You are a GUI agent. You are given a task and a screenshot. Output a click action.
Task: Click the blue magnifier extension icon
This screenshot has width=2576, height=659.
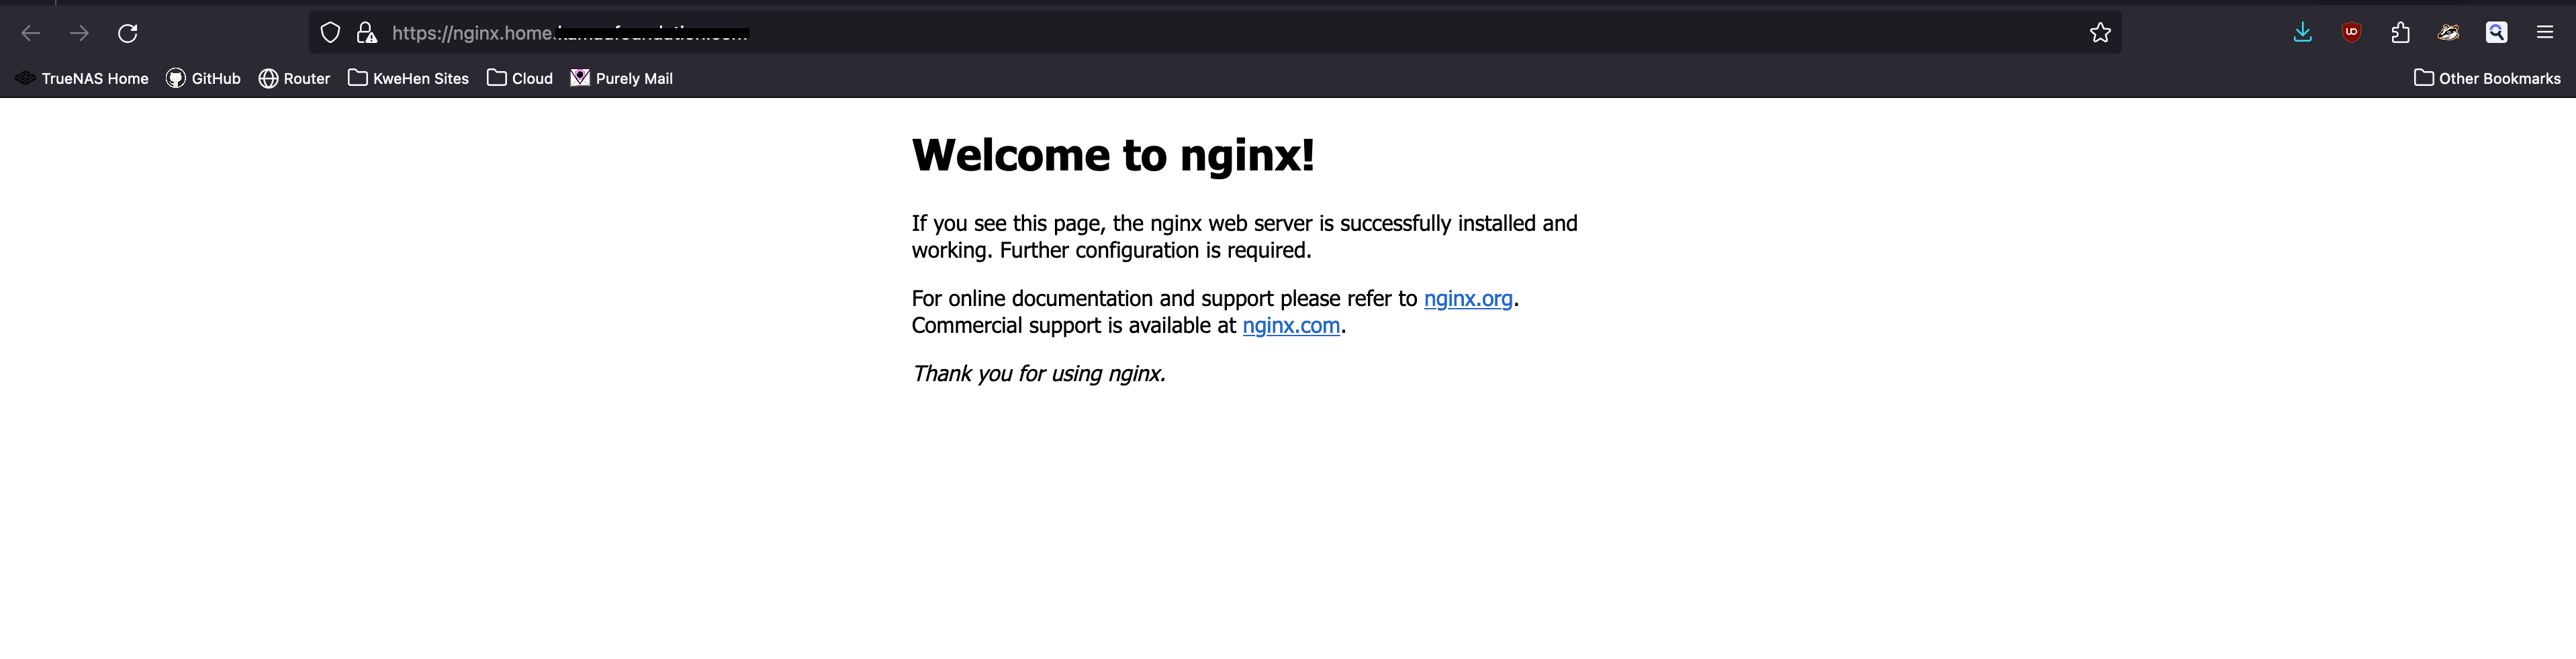point(2496,33)
